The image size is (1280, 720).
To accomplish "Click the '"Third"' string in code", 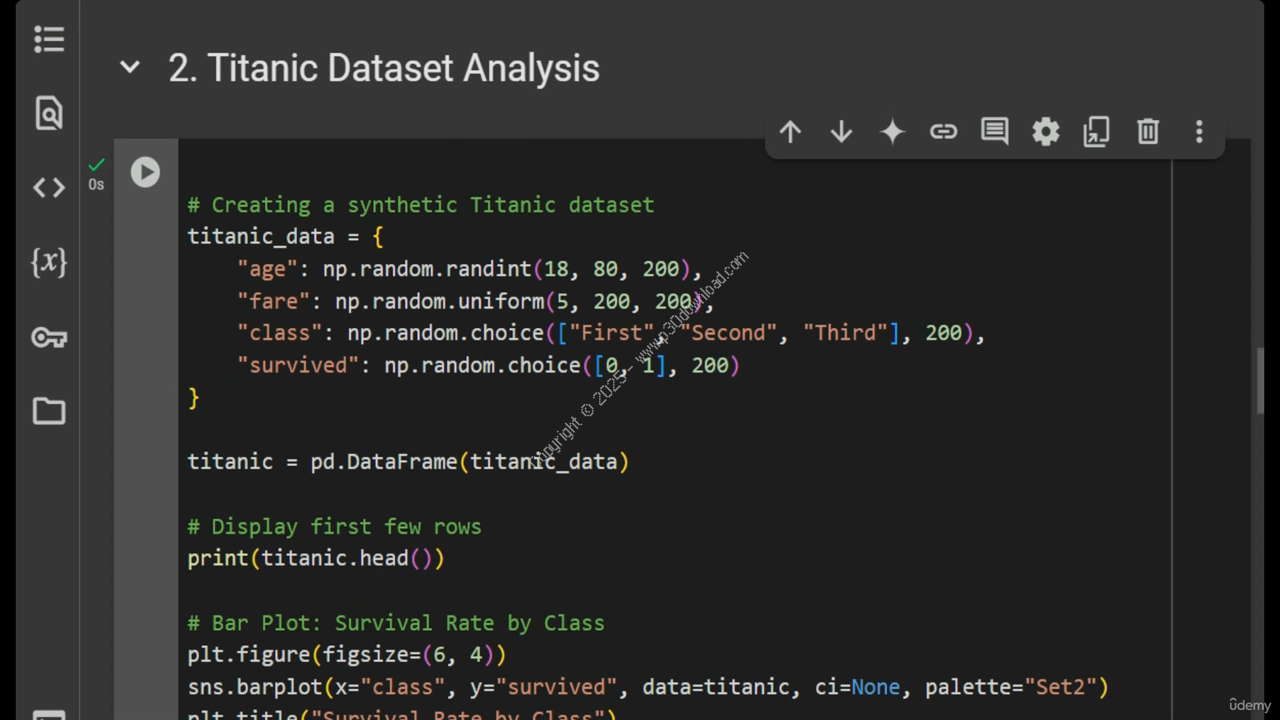I will [846, 333].
